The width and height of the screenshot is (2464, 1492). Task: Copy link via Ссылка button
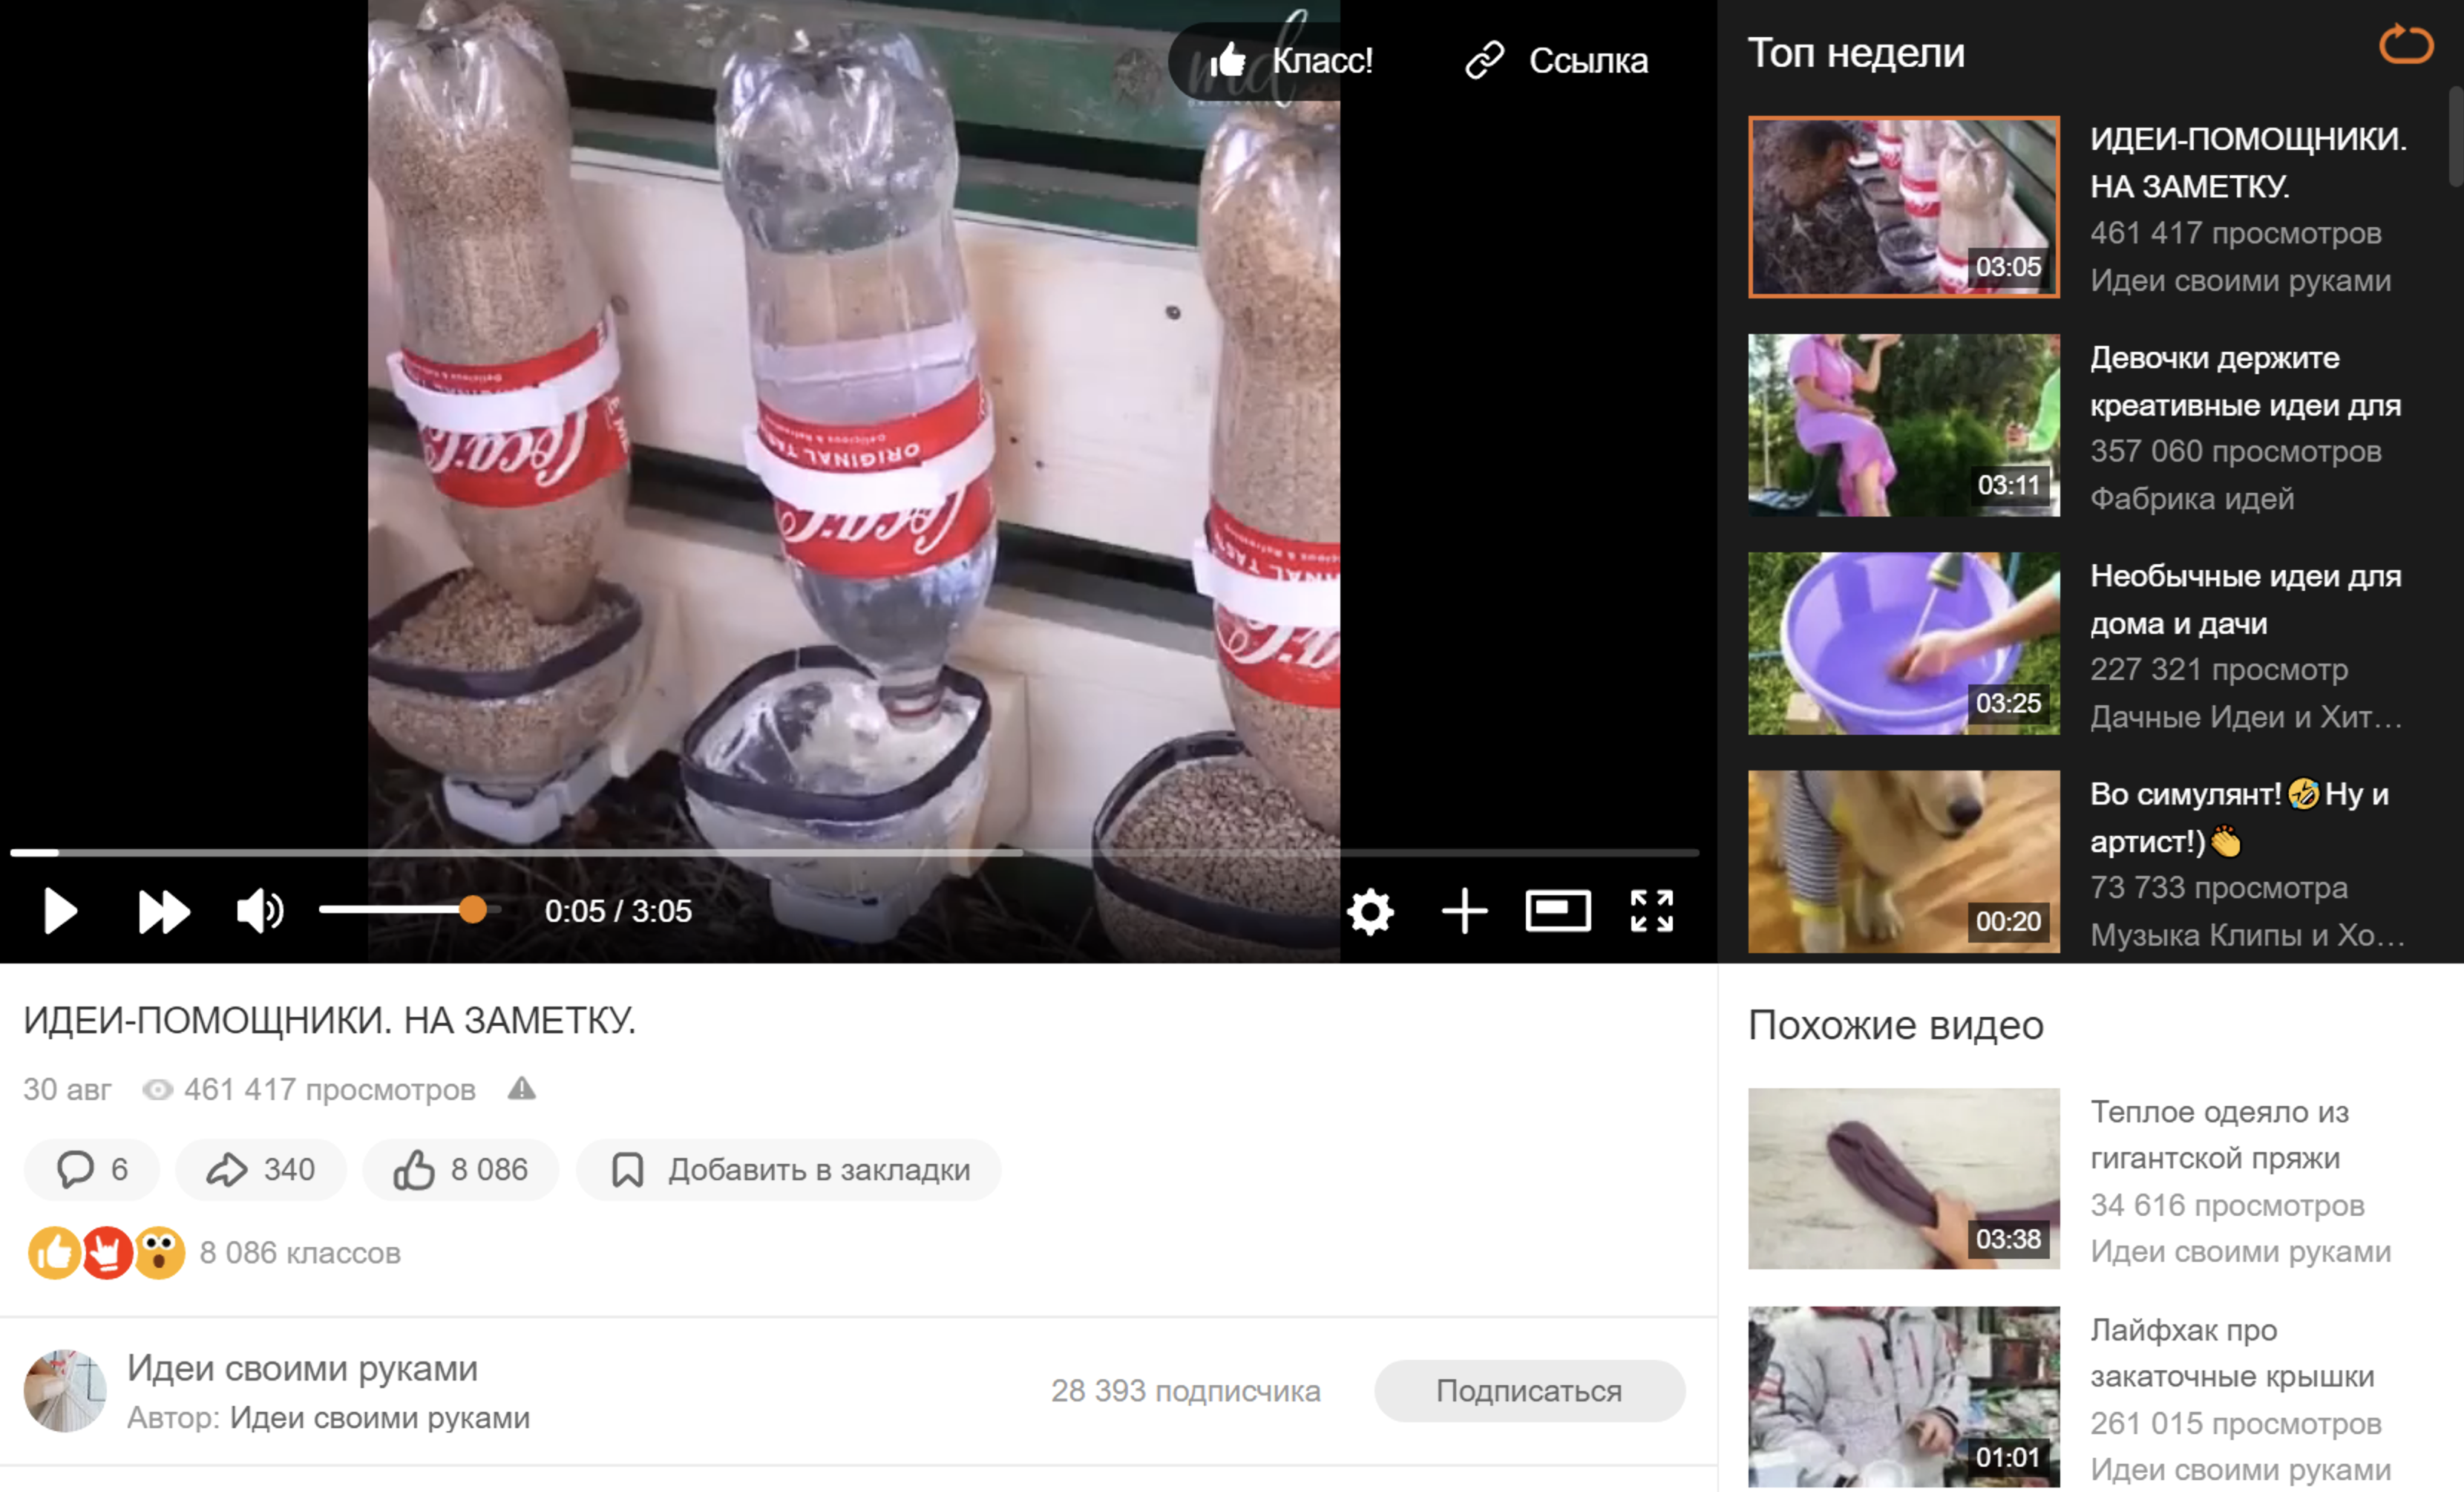pyautogui.click(x=1556, y=61)
